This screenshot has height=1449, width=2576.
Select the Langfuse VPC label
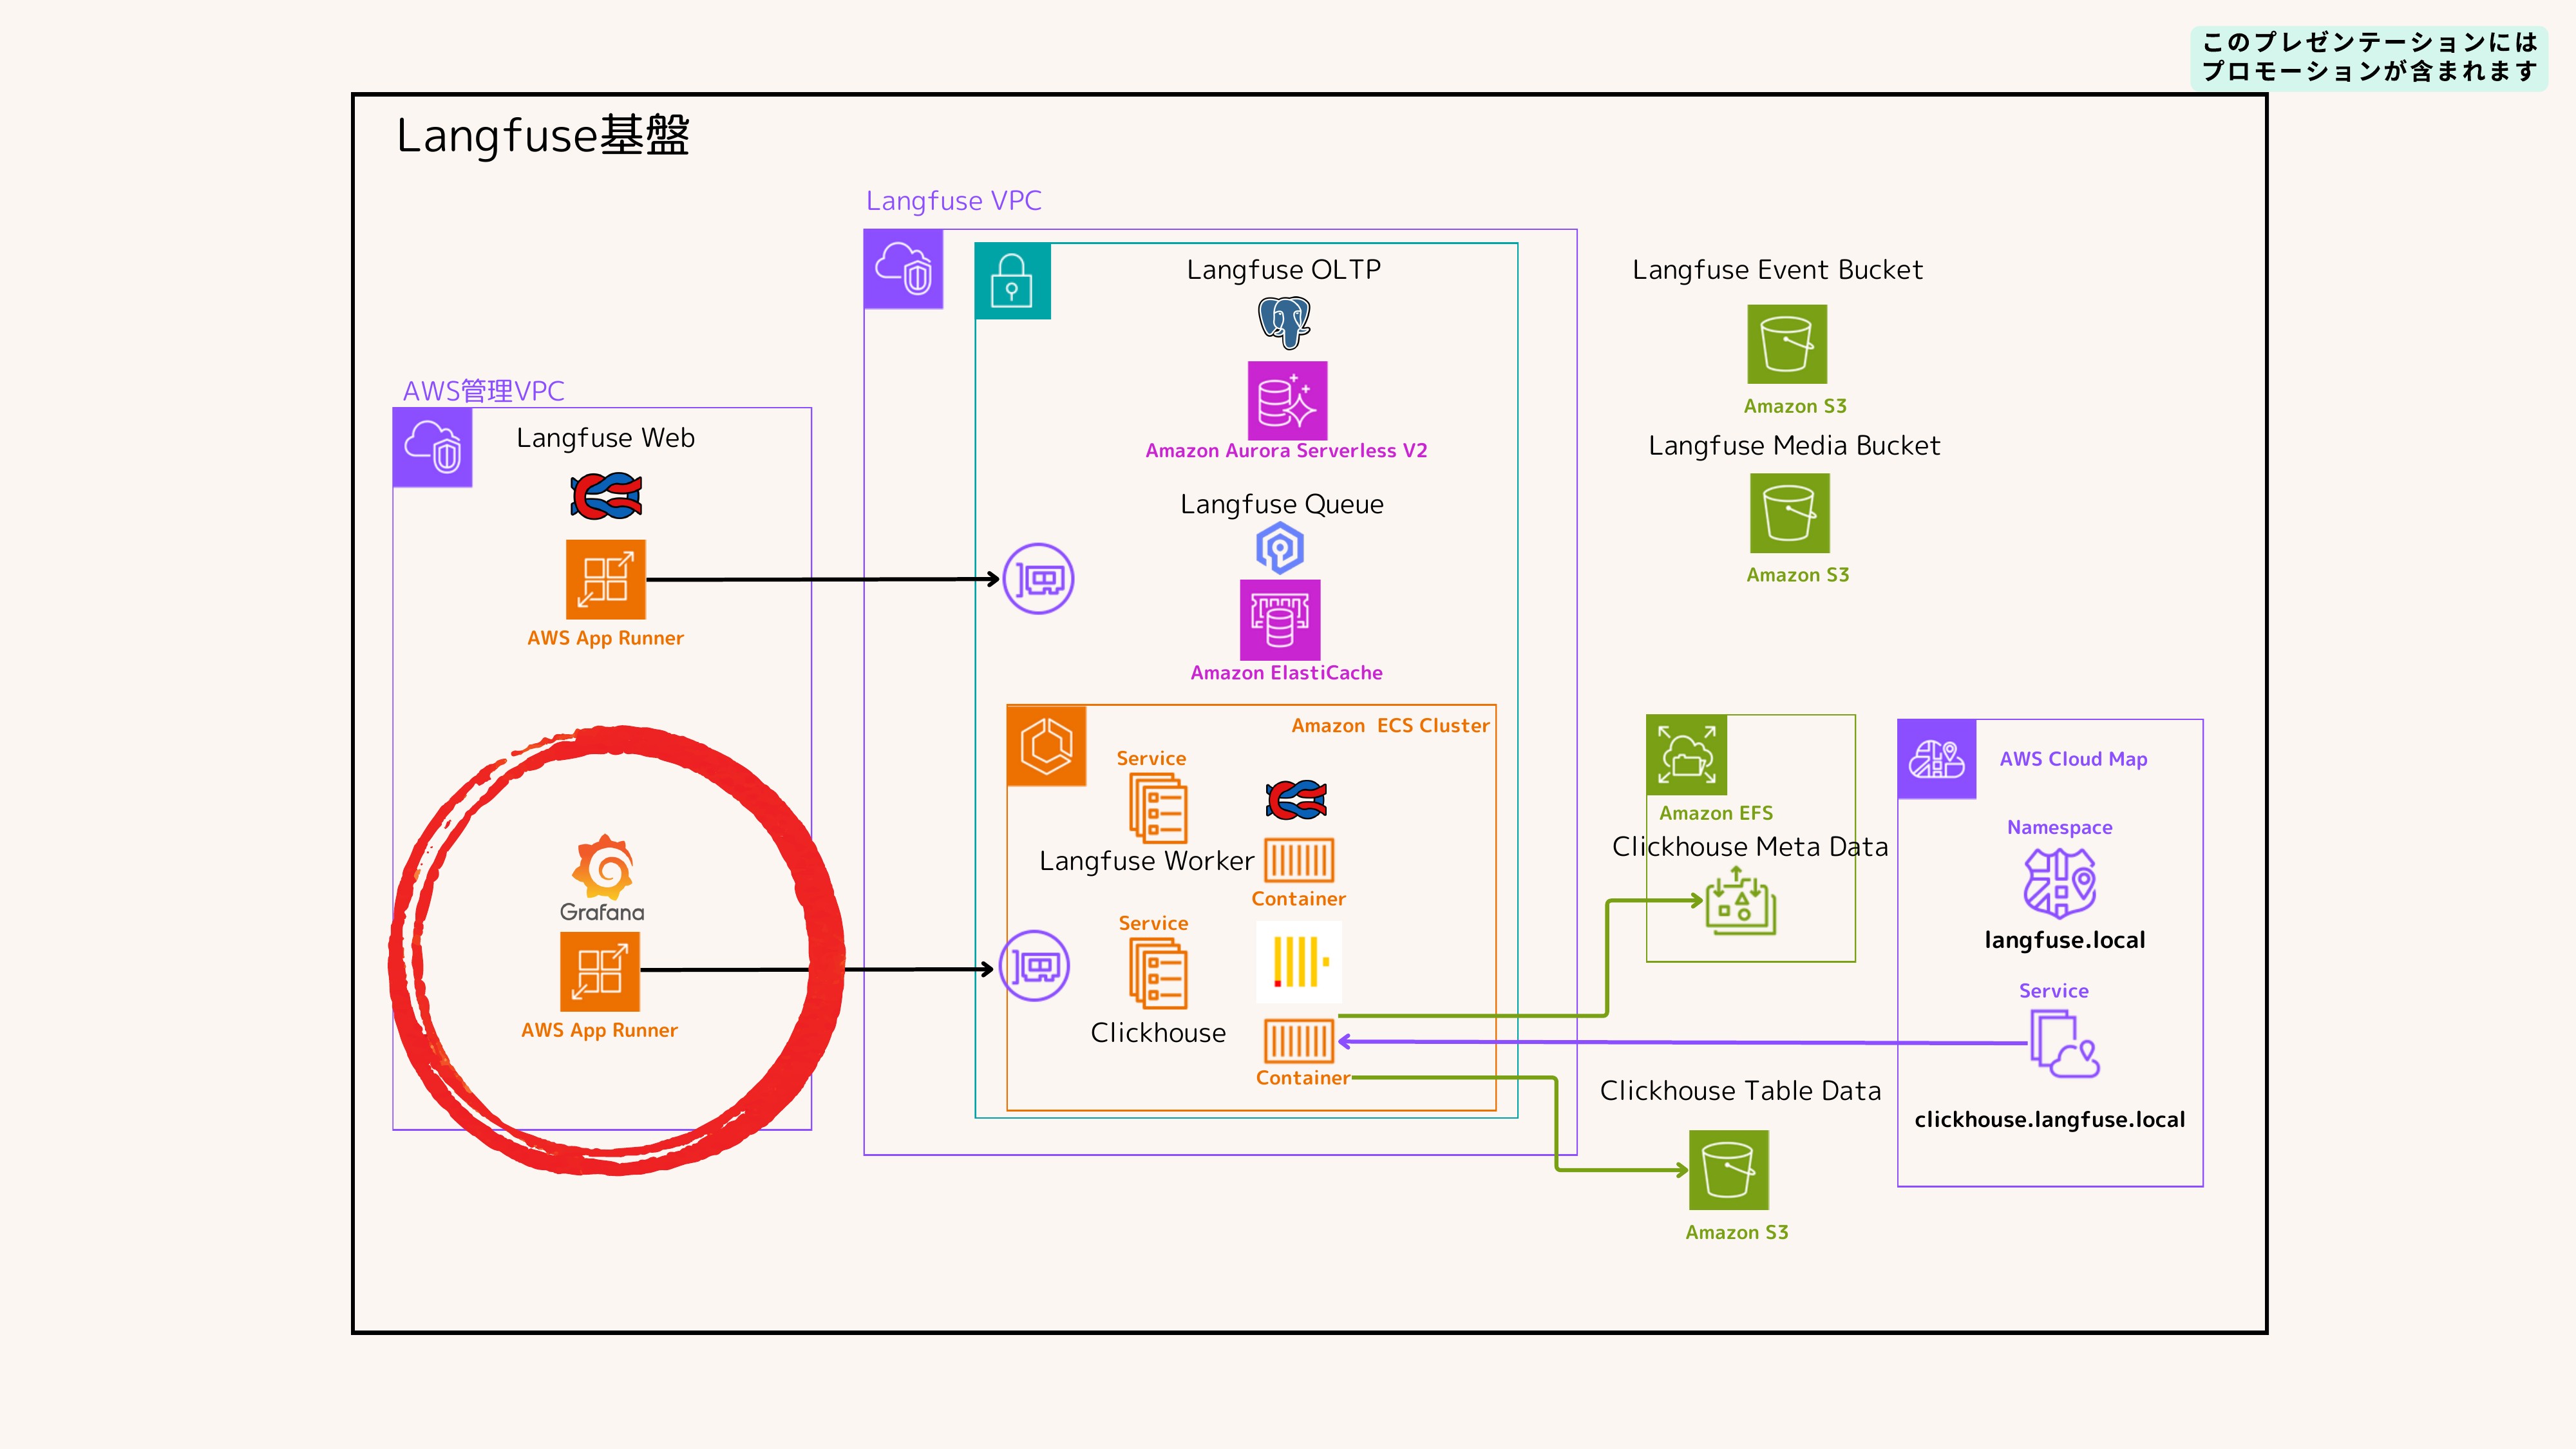(954, 201)
